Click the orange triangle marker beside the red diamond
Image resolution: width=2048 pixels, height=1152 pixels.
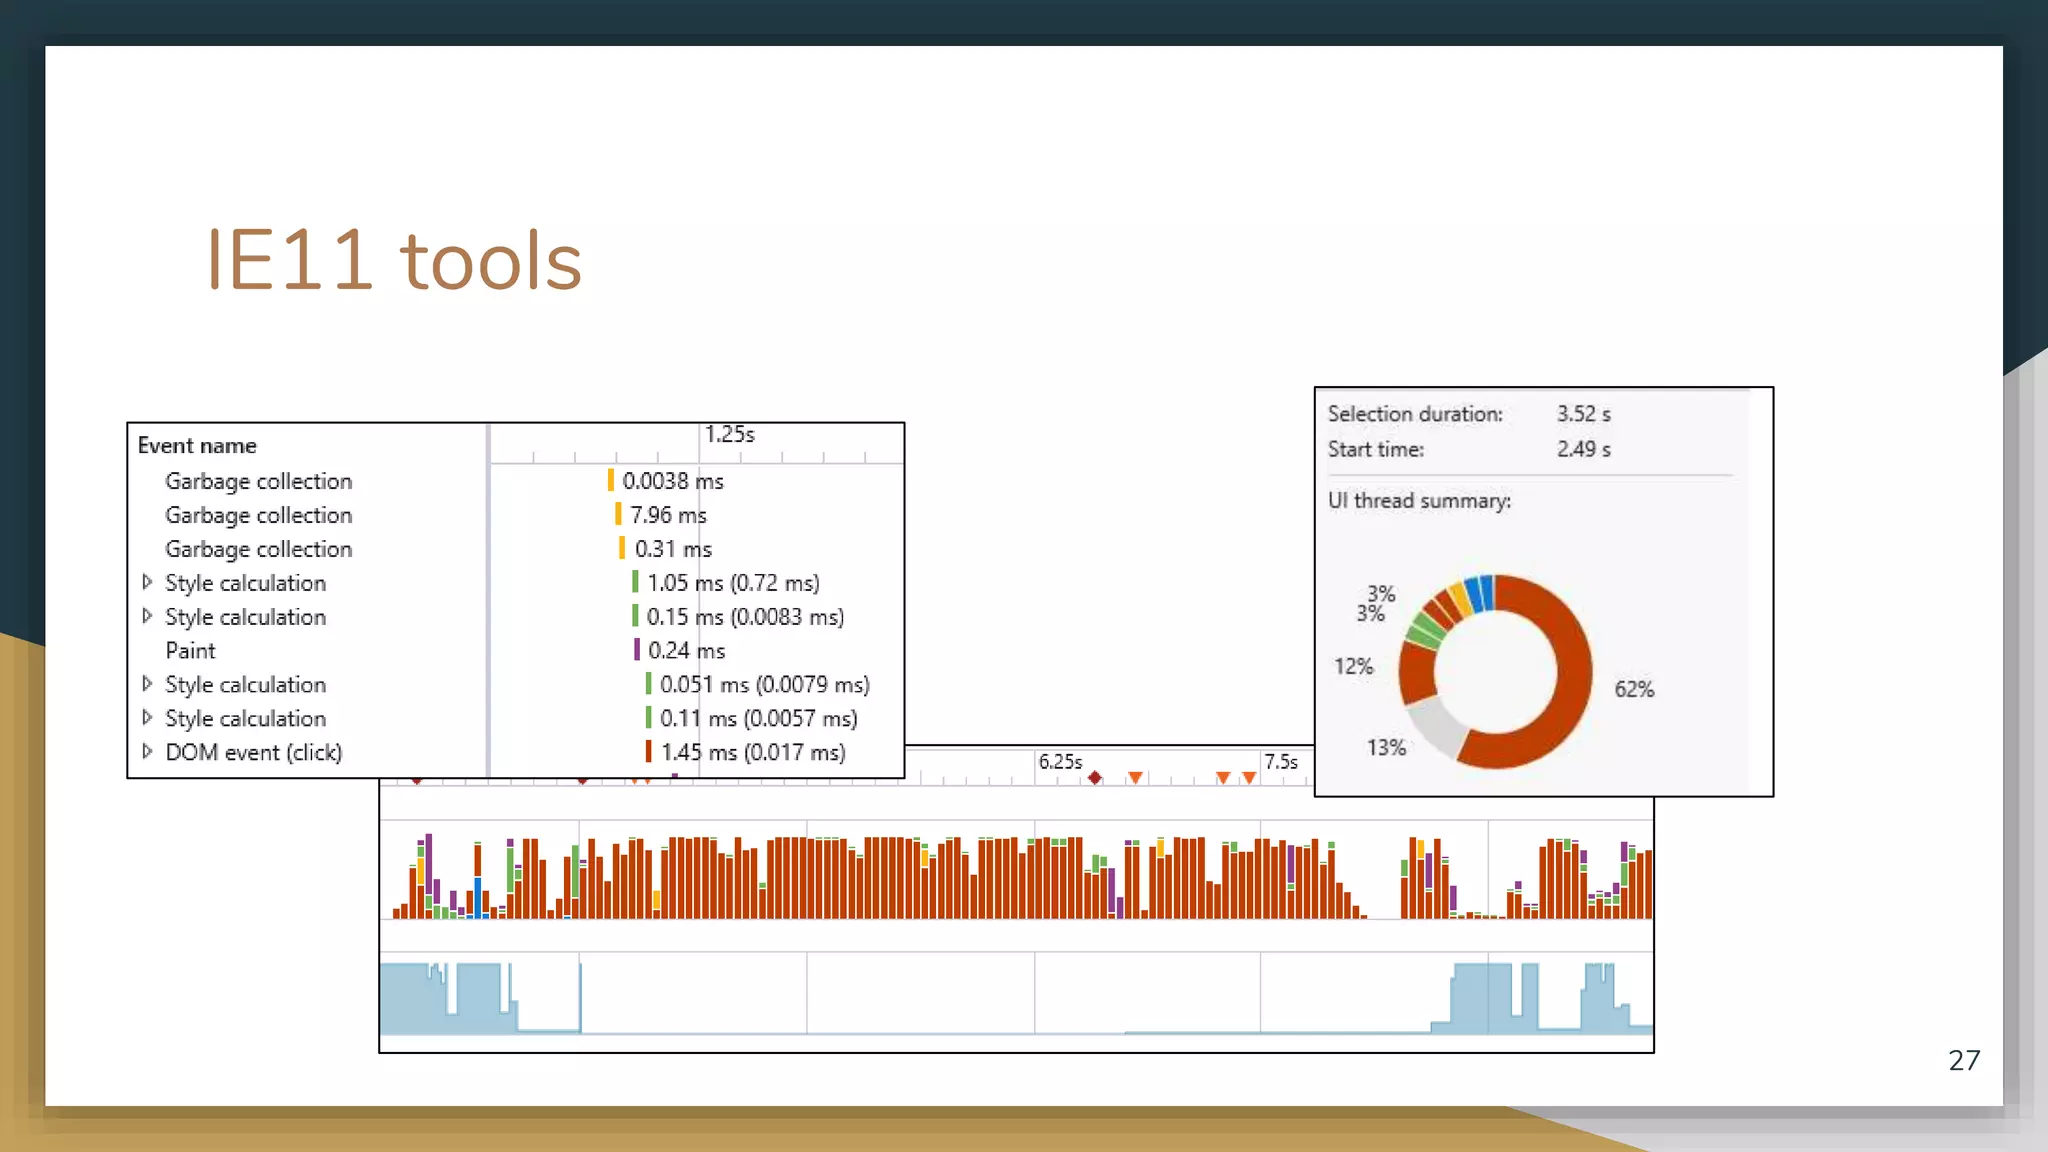(1135, 777)
